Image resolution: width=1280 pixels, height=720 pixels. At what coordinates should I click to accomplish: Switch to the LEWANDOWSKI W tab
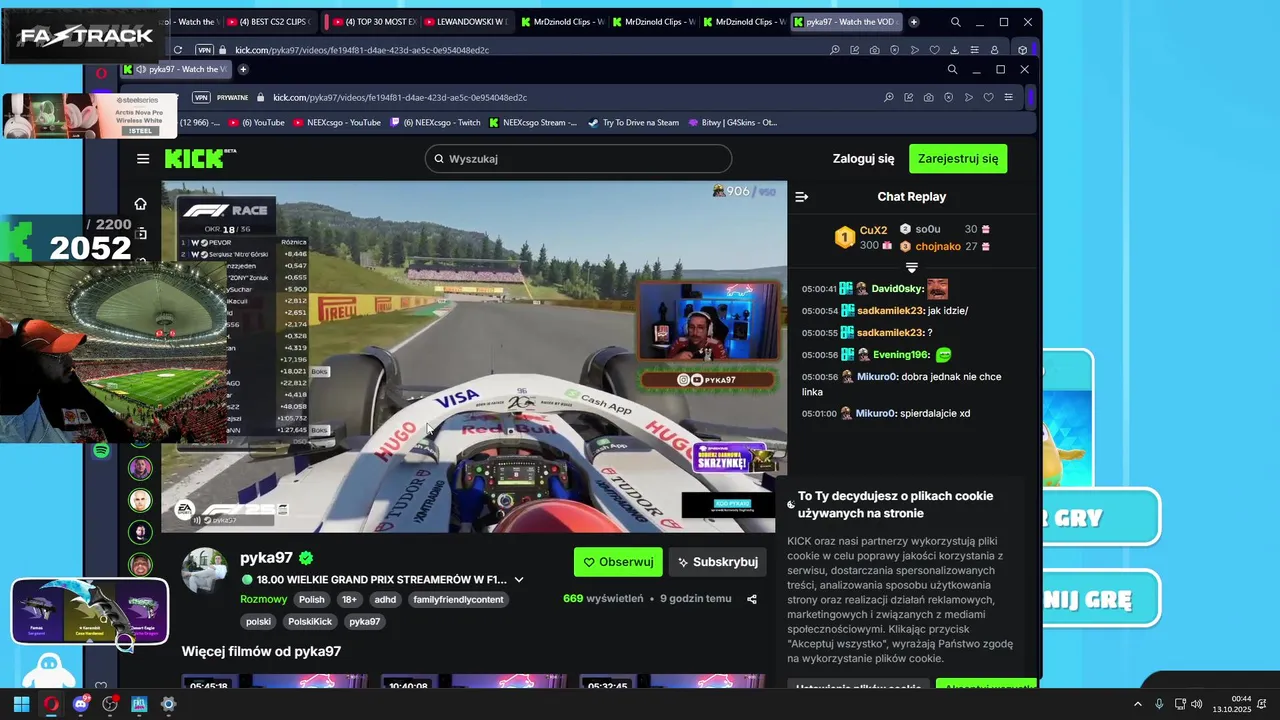tap(465, 21)
